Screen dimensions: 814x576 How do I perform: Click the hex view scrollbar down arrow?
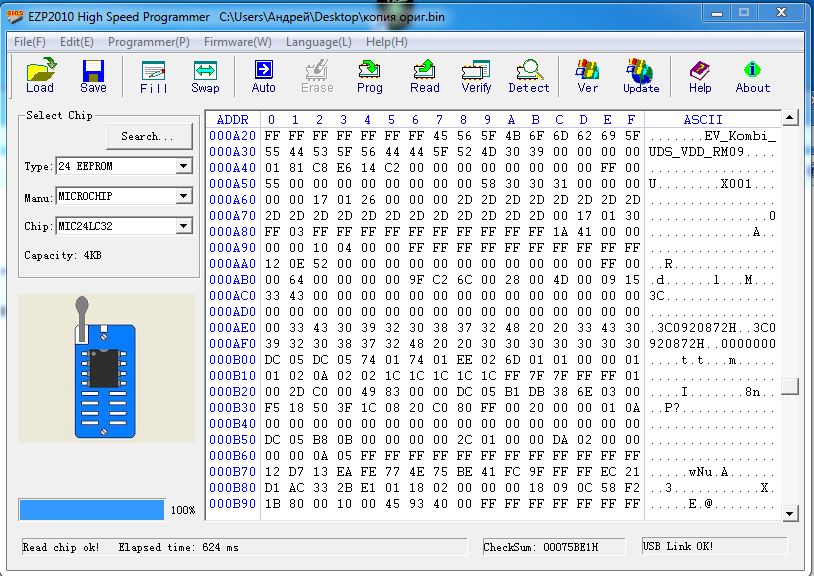(790, 513)
